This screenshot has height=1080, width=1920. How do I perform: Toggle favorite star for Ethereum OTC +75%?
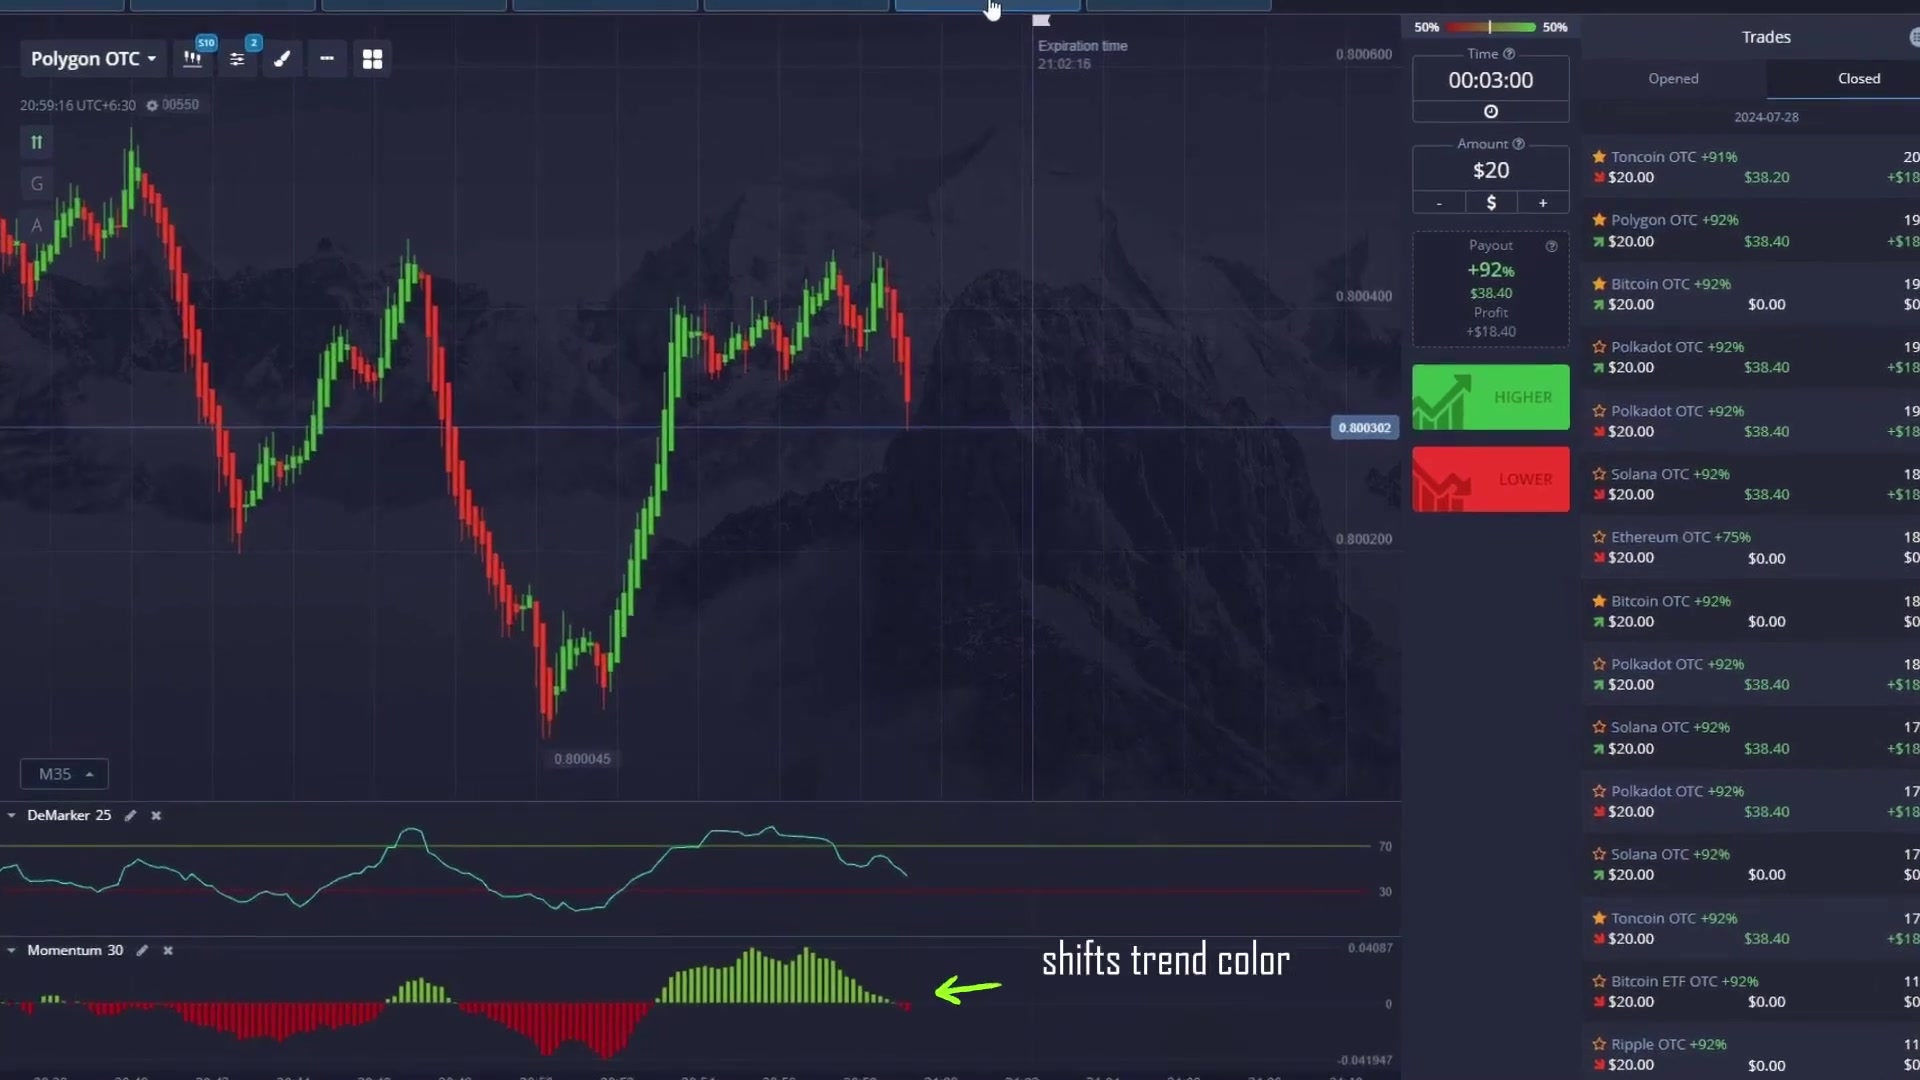pyautogui.click(x=1599, y=537)
